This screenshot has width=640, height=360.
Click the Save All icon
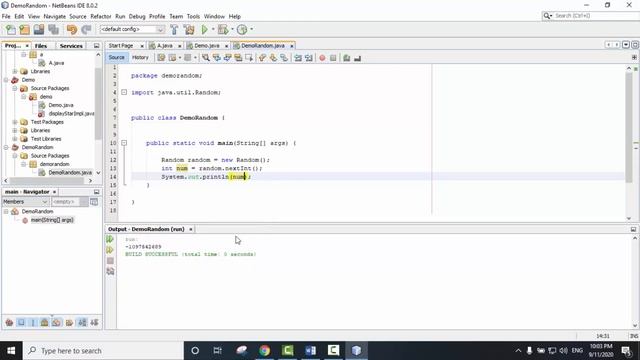click(x=53, y=29)
